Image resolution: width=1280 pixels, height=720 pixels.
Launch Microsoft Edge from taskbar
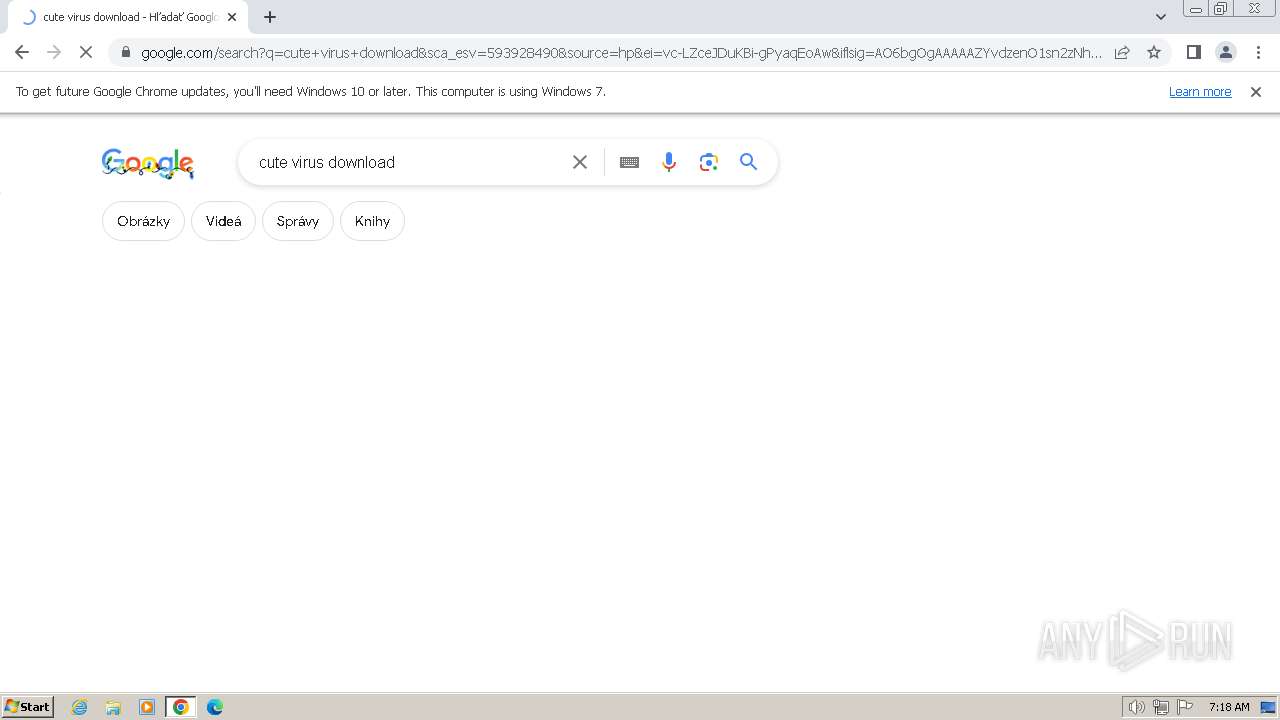click(215, 707)
